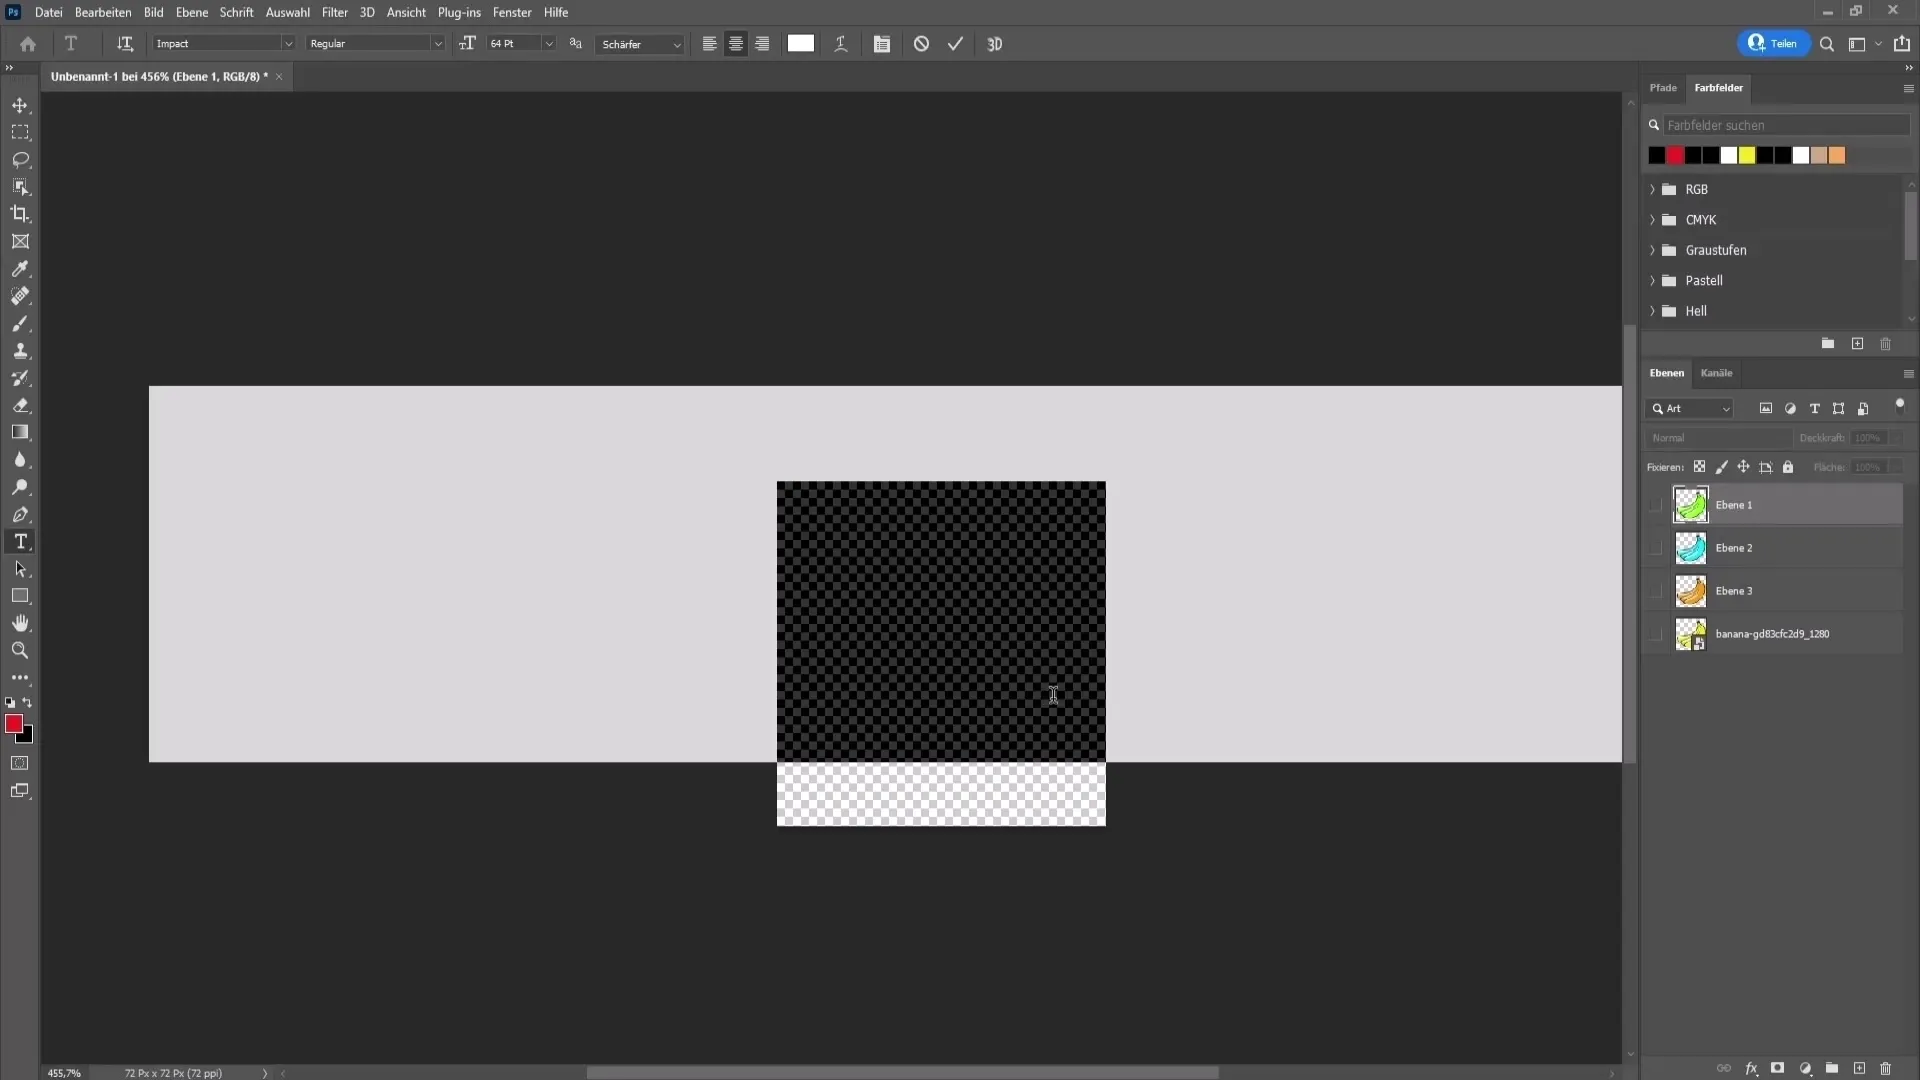Select the Move tool
Image resolution: width=1920 pixels, height=1080 pixels.
tap(20, 105)
